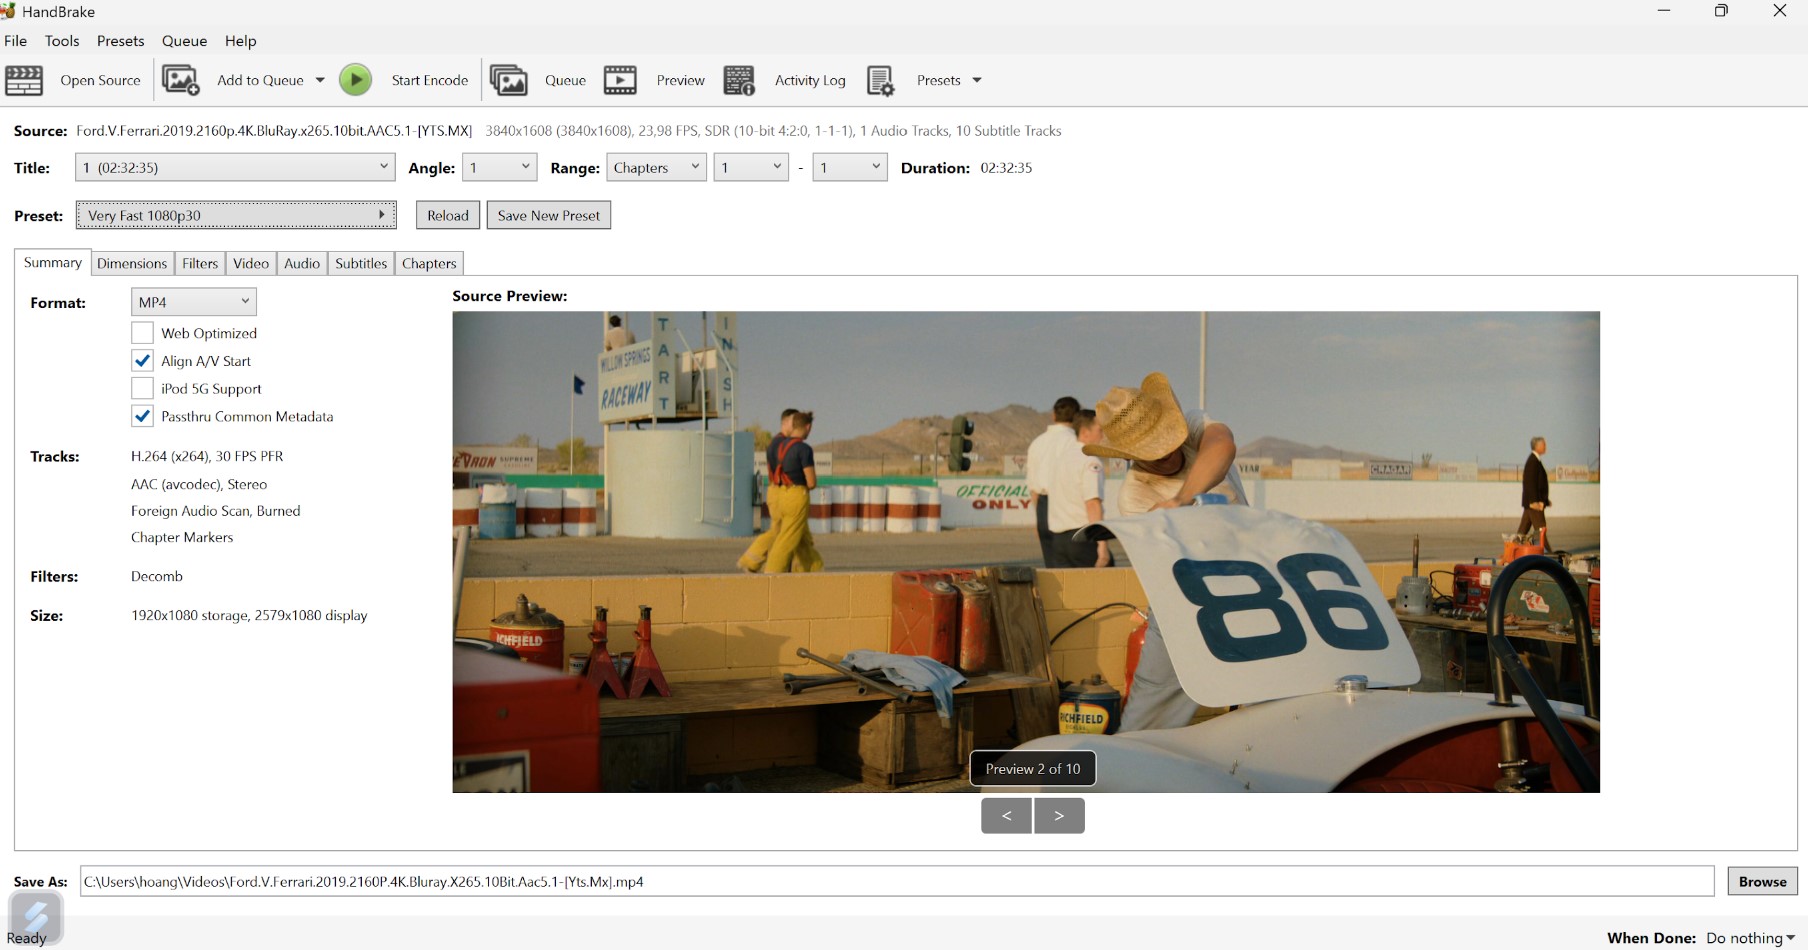Screen dimensions: 1808x950
Task: Open the Range Chapters dropdown
Action: [x=656, y=168]
